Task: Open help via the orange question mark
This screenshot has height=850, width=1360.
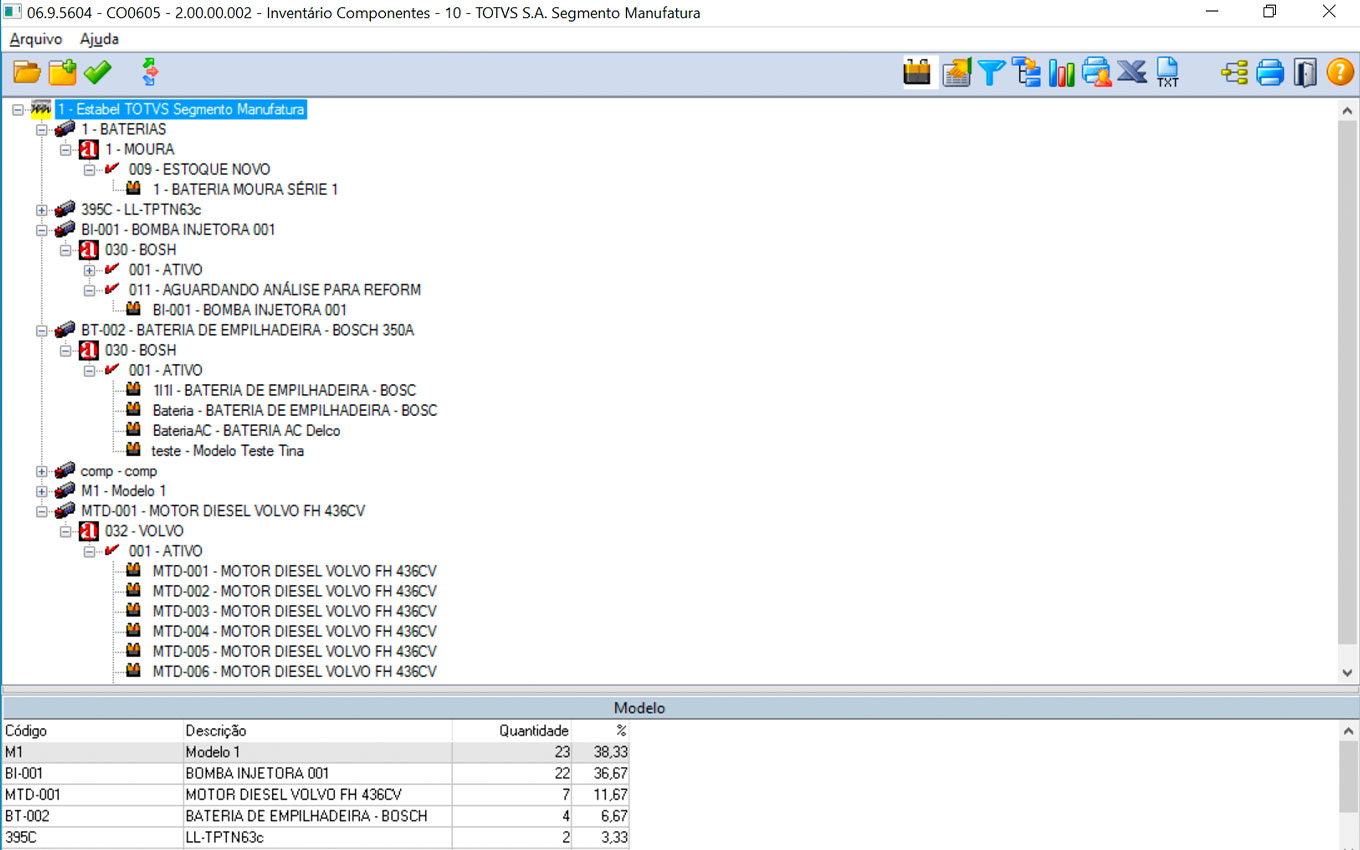Action: pos(1340,72)
